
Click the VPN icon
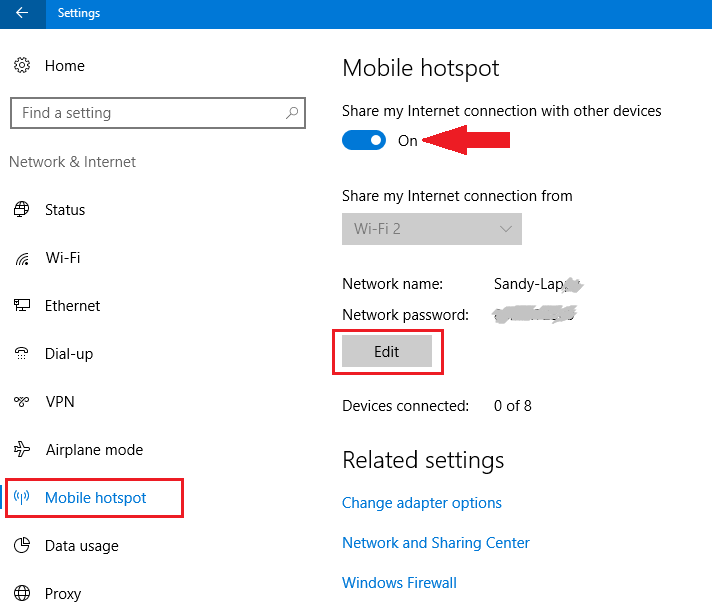tap(22, 402)
